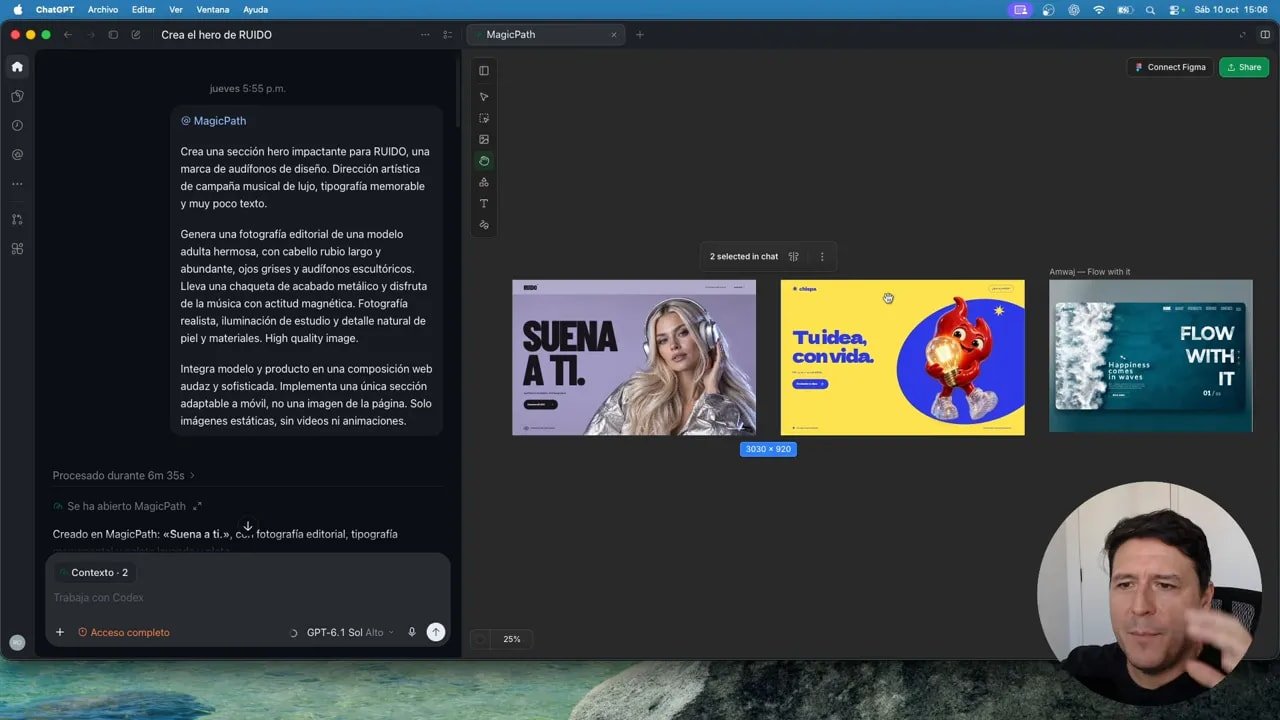The image size is (1280, 720).
Task: Add attachment with the plus icon
Action: pos(60,632)
